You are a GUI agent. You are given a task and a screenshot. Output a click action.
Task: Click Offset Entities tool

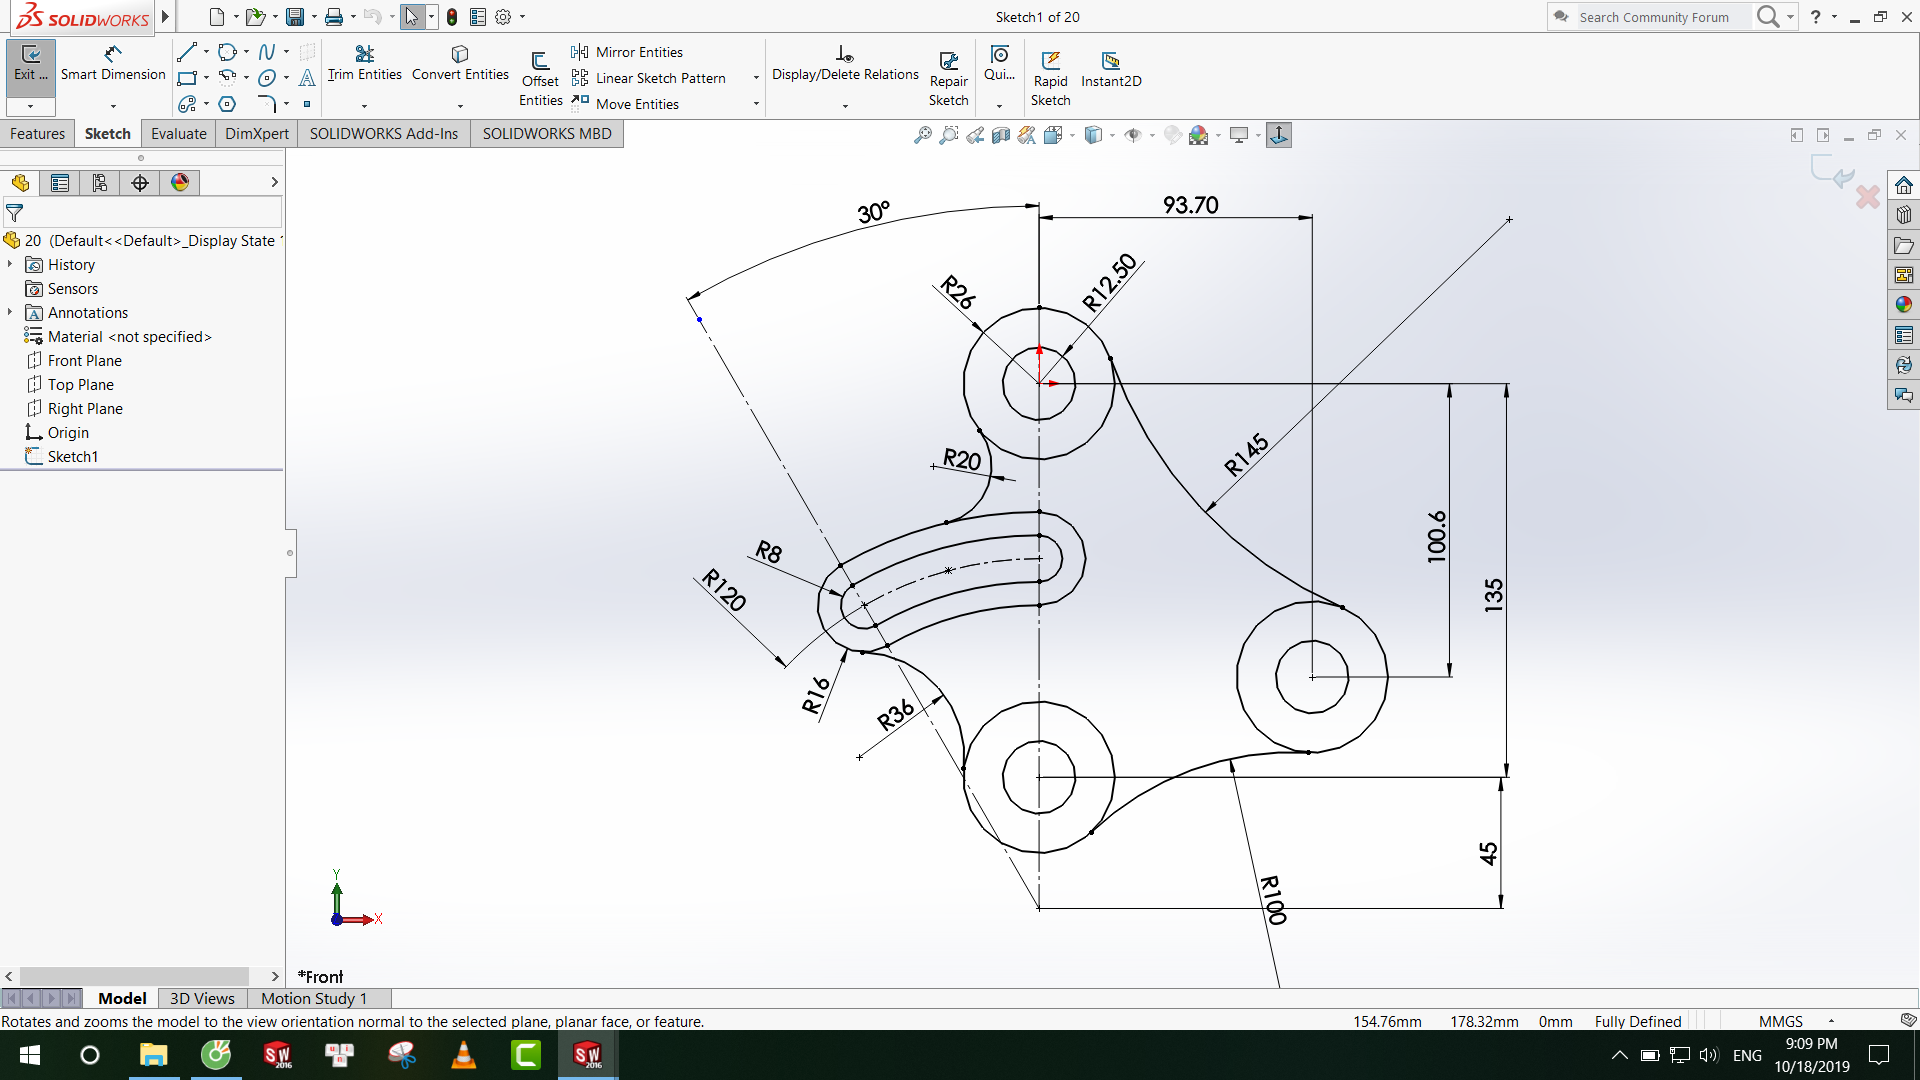(540, 78)
